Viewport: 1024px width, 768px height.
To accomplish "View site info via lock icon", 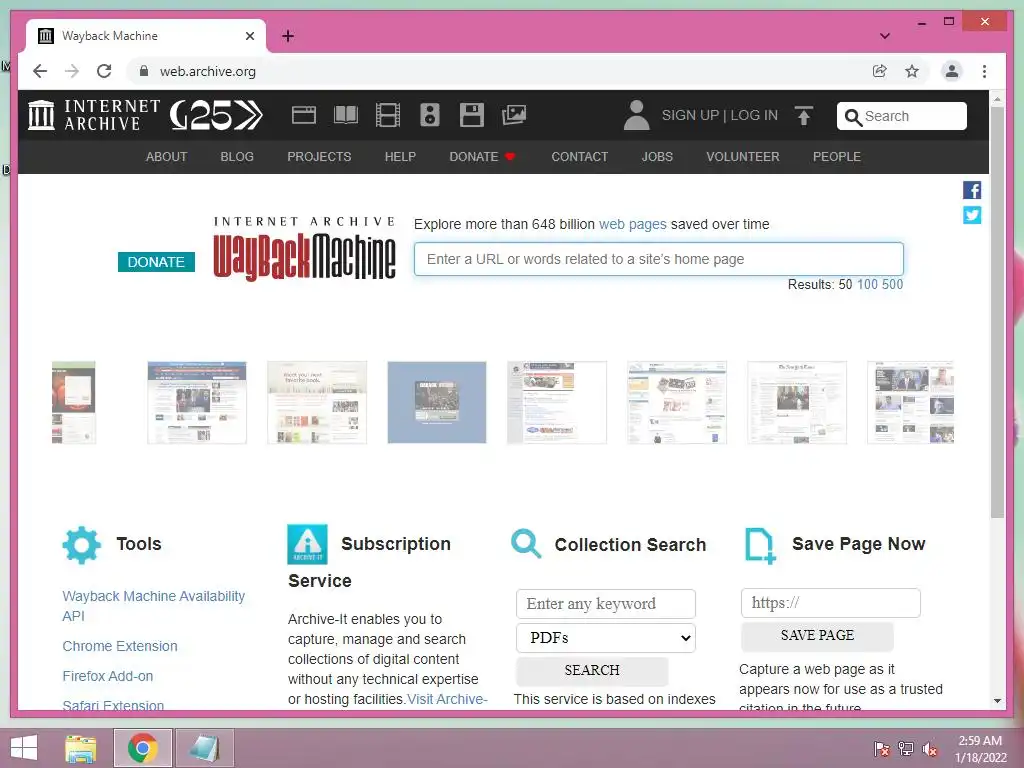I will click(x=144, y=71).
